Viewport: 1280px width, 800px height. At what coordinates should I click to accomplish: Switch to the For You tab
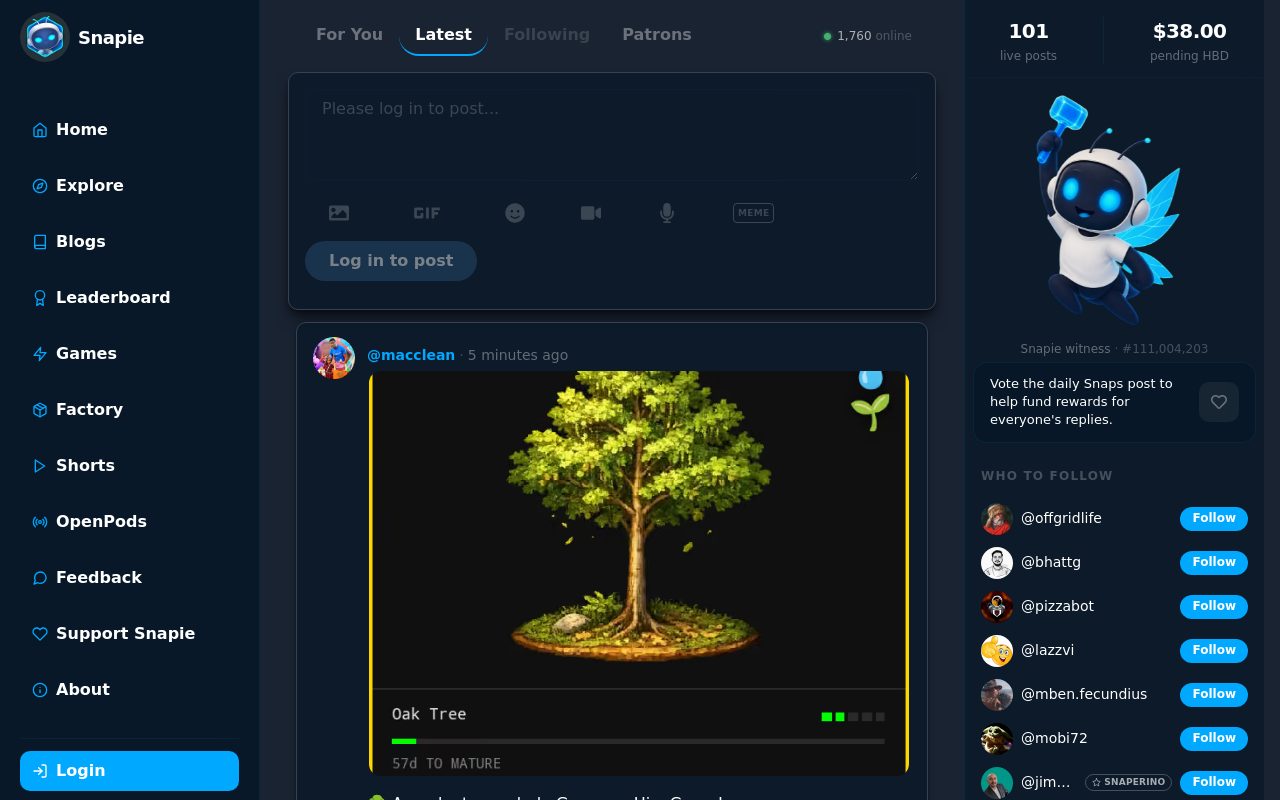[x=349, y=34]
